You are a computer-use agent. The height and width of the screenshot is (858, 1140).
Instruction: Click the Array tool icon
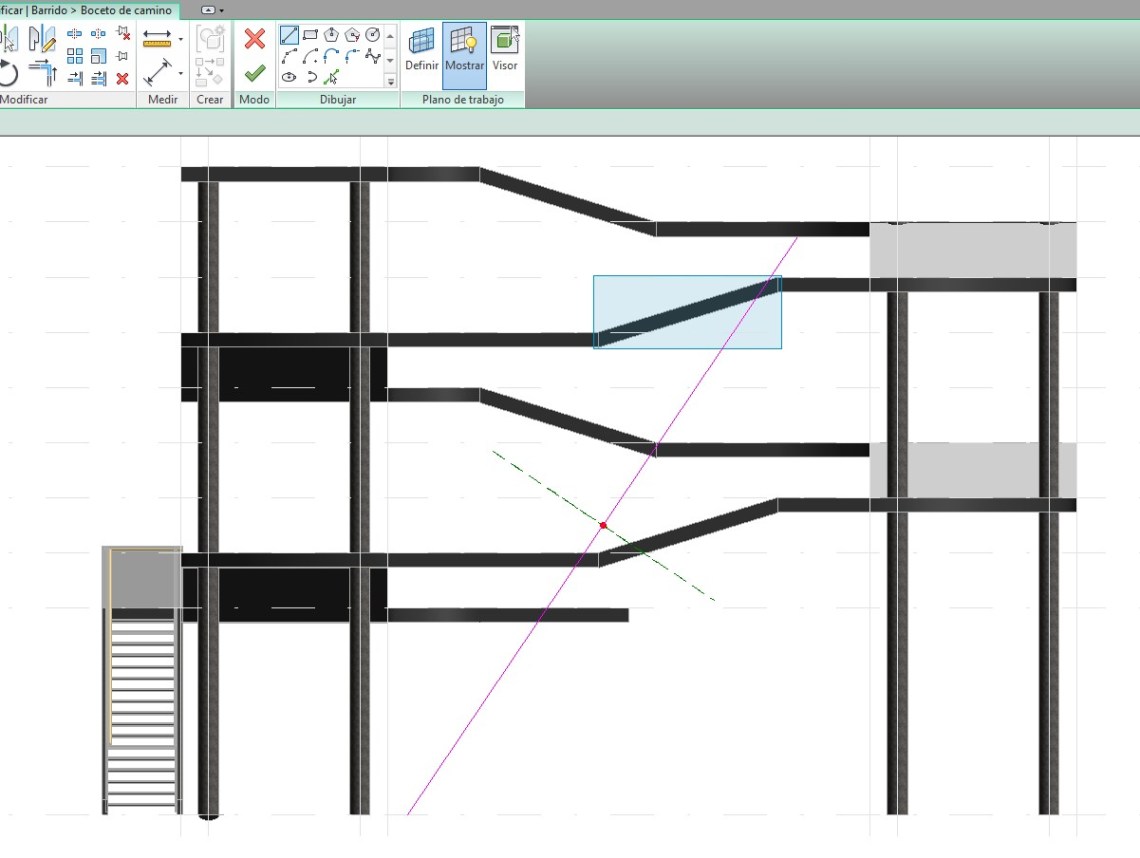pyautogui.click(x=75, y=56)
